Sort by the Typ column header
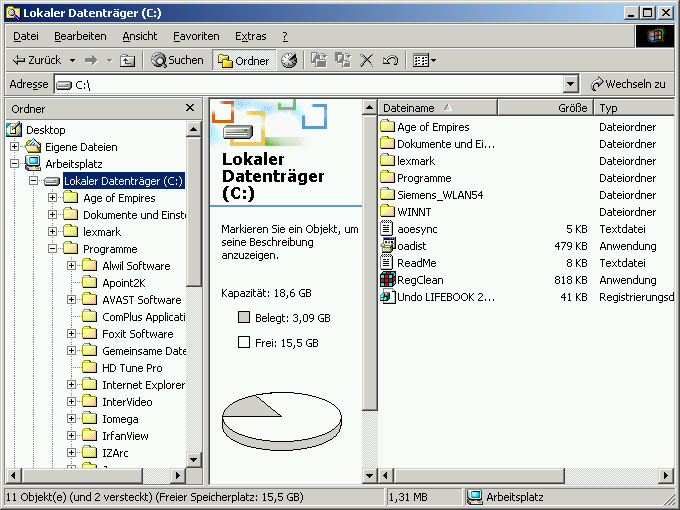Image resolution: width=680 pixels, height=510 pixels. [x=634, y=108]
